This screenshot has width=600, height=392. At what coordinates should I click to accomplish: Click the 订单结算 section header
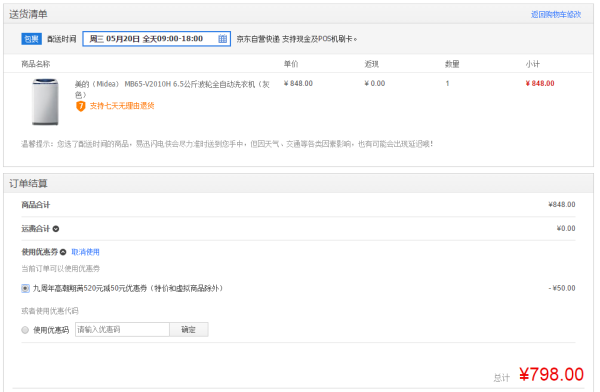tap(28, 183)
